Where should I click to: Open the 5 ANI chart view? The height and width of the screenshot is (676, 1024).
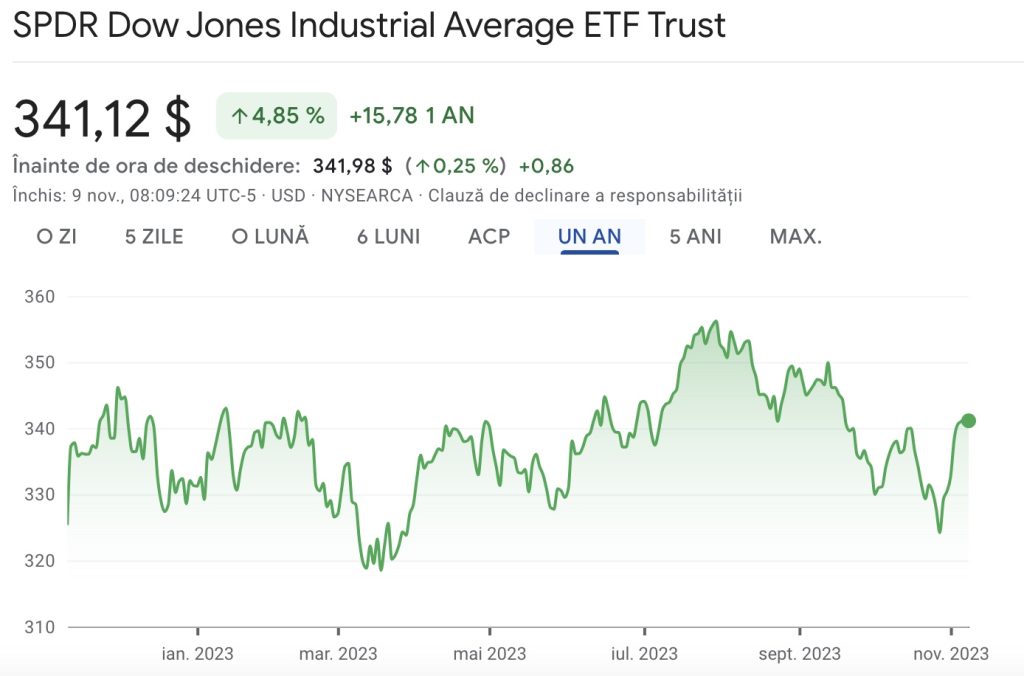(x=694, y=237)
